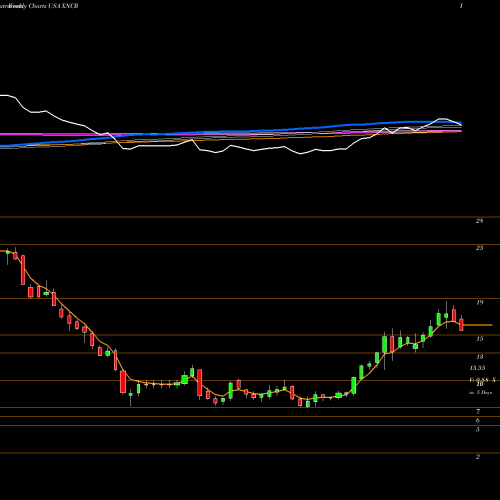This screenshot has height=500, width=500.
Task: Click the 6 price axis label
Action: coord(478,421)
